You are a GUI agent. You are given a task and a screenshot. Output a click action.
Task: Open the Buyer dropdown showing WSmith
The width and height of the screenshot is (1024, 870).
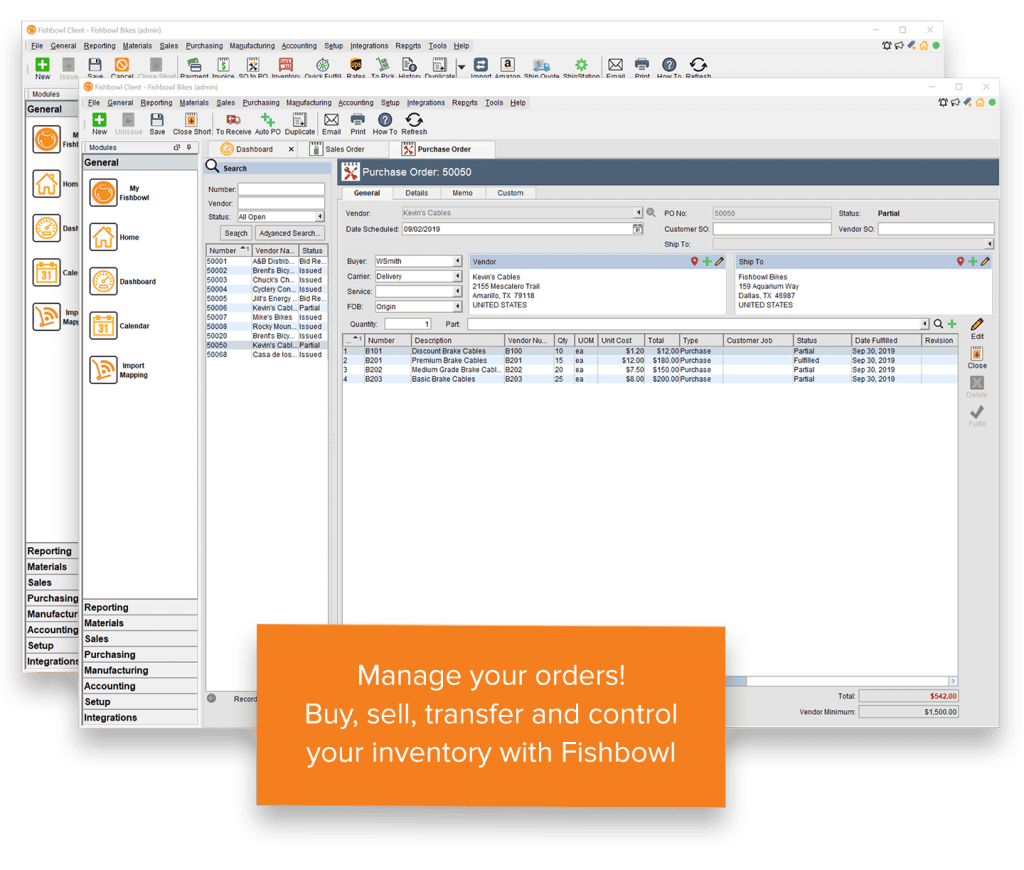(458, 261)
